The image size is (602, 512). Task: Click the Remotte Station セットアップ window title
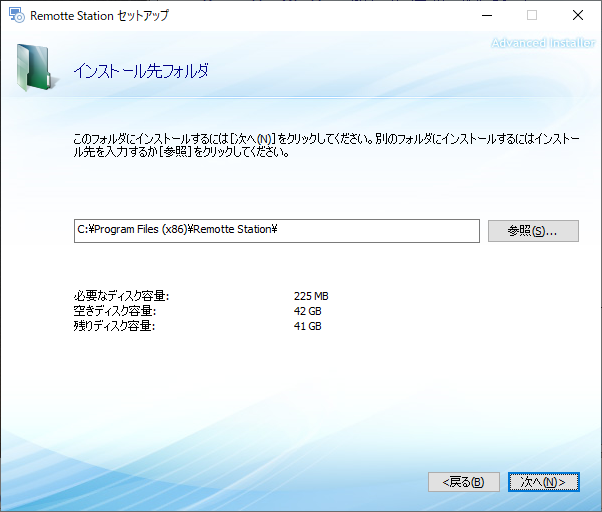pos(99,15)
